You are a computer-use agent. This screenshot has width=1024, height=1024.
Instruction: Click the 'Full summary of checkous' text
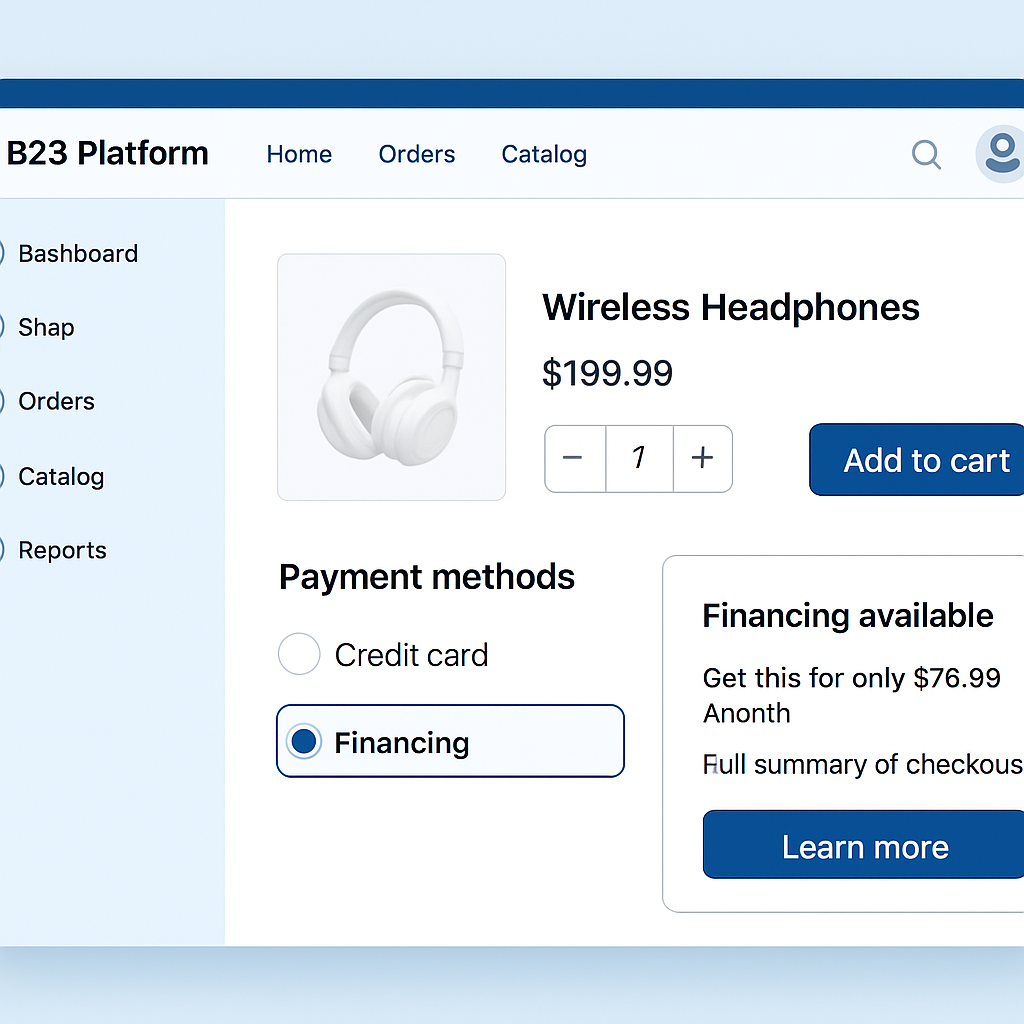863,765
